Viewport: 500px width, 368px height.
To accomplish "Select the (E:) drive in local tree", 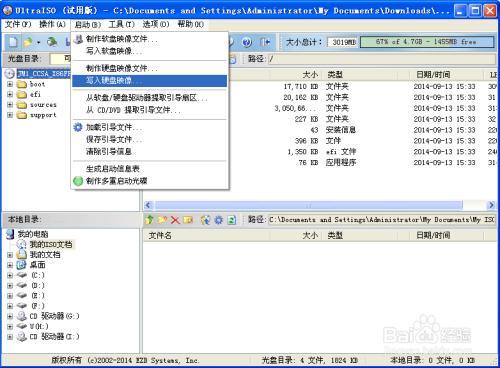I will pyautogui.click(x=38, y=296).
